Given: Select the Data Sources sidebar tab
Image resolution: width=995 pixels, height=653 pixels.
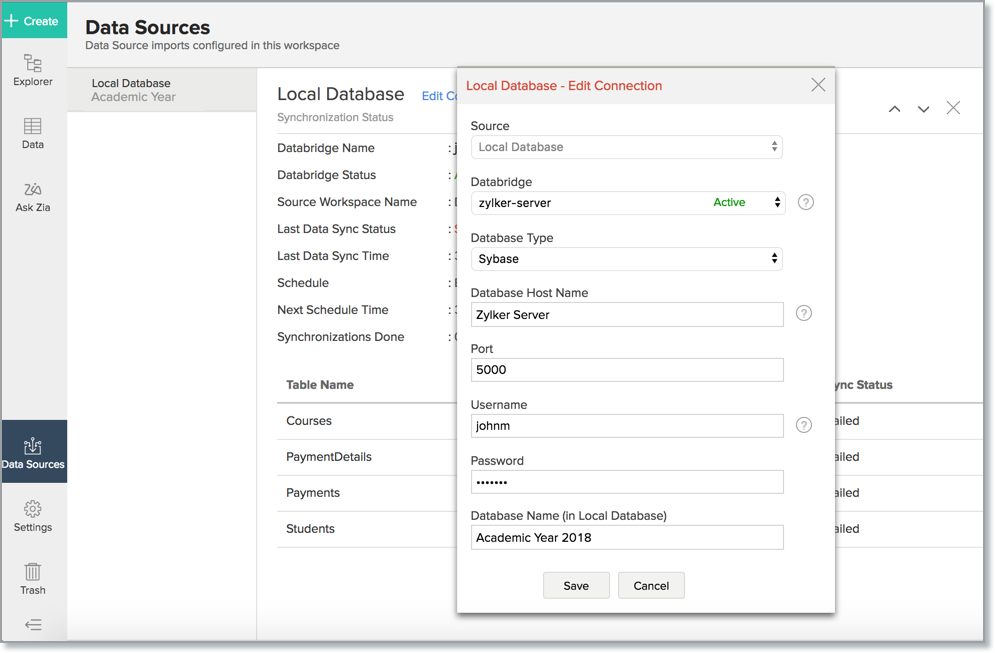Looking at the screenshot, I should click(33, 452).
